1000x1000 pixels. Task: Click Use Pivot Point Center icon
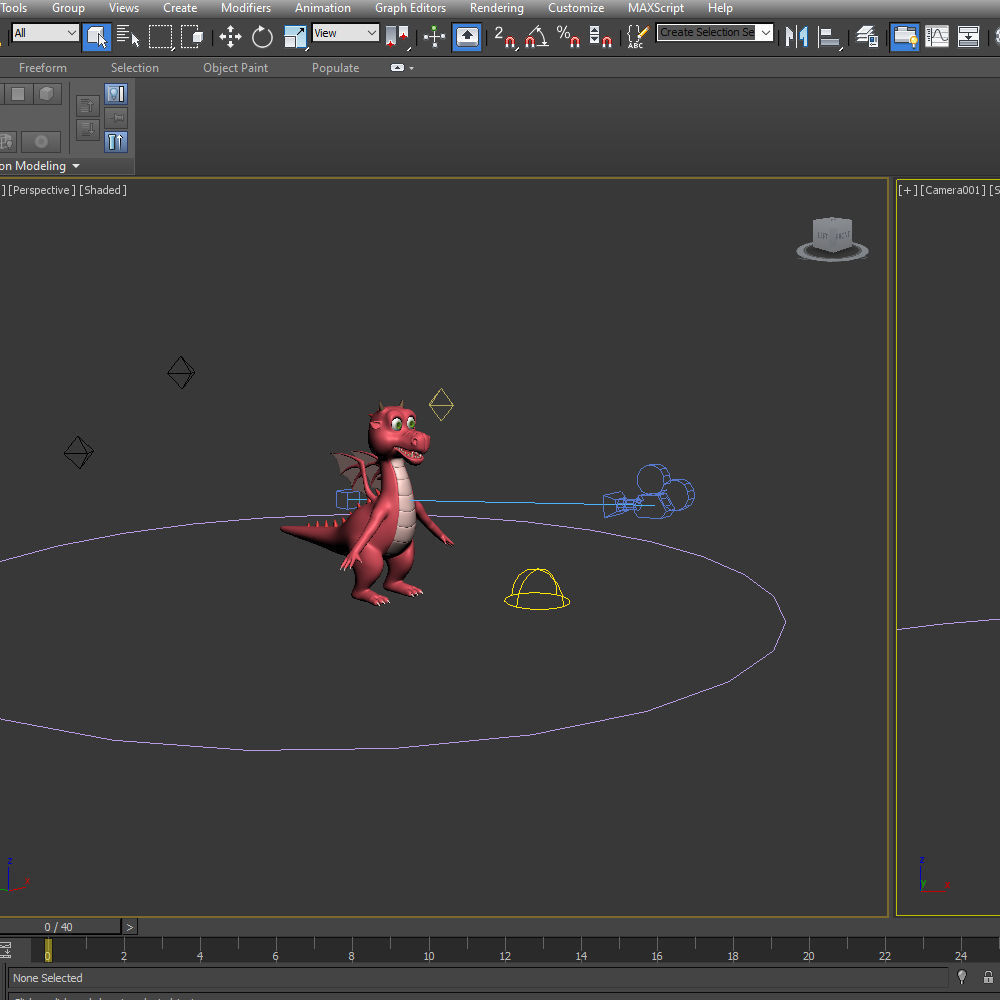[397, 36]
